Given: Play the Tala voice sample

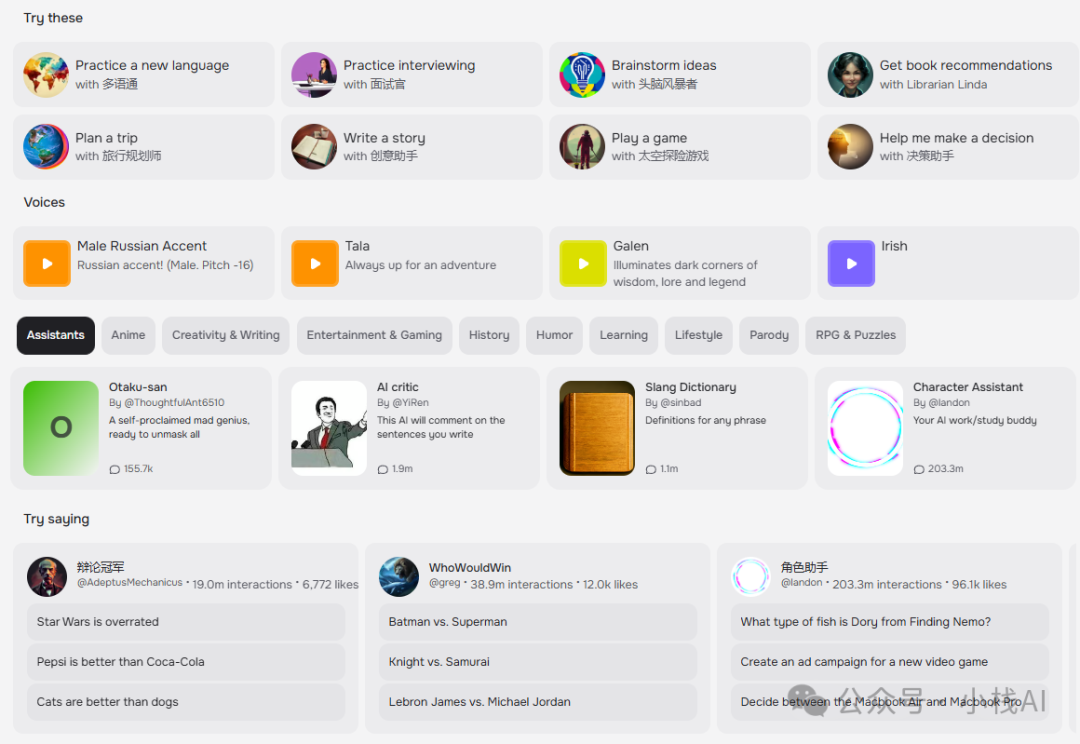Looking at the screenshot, I should (x=315, y=263).
